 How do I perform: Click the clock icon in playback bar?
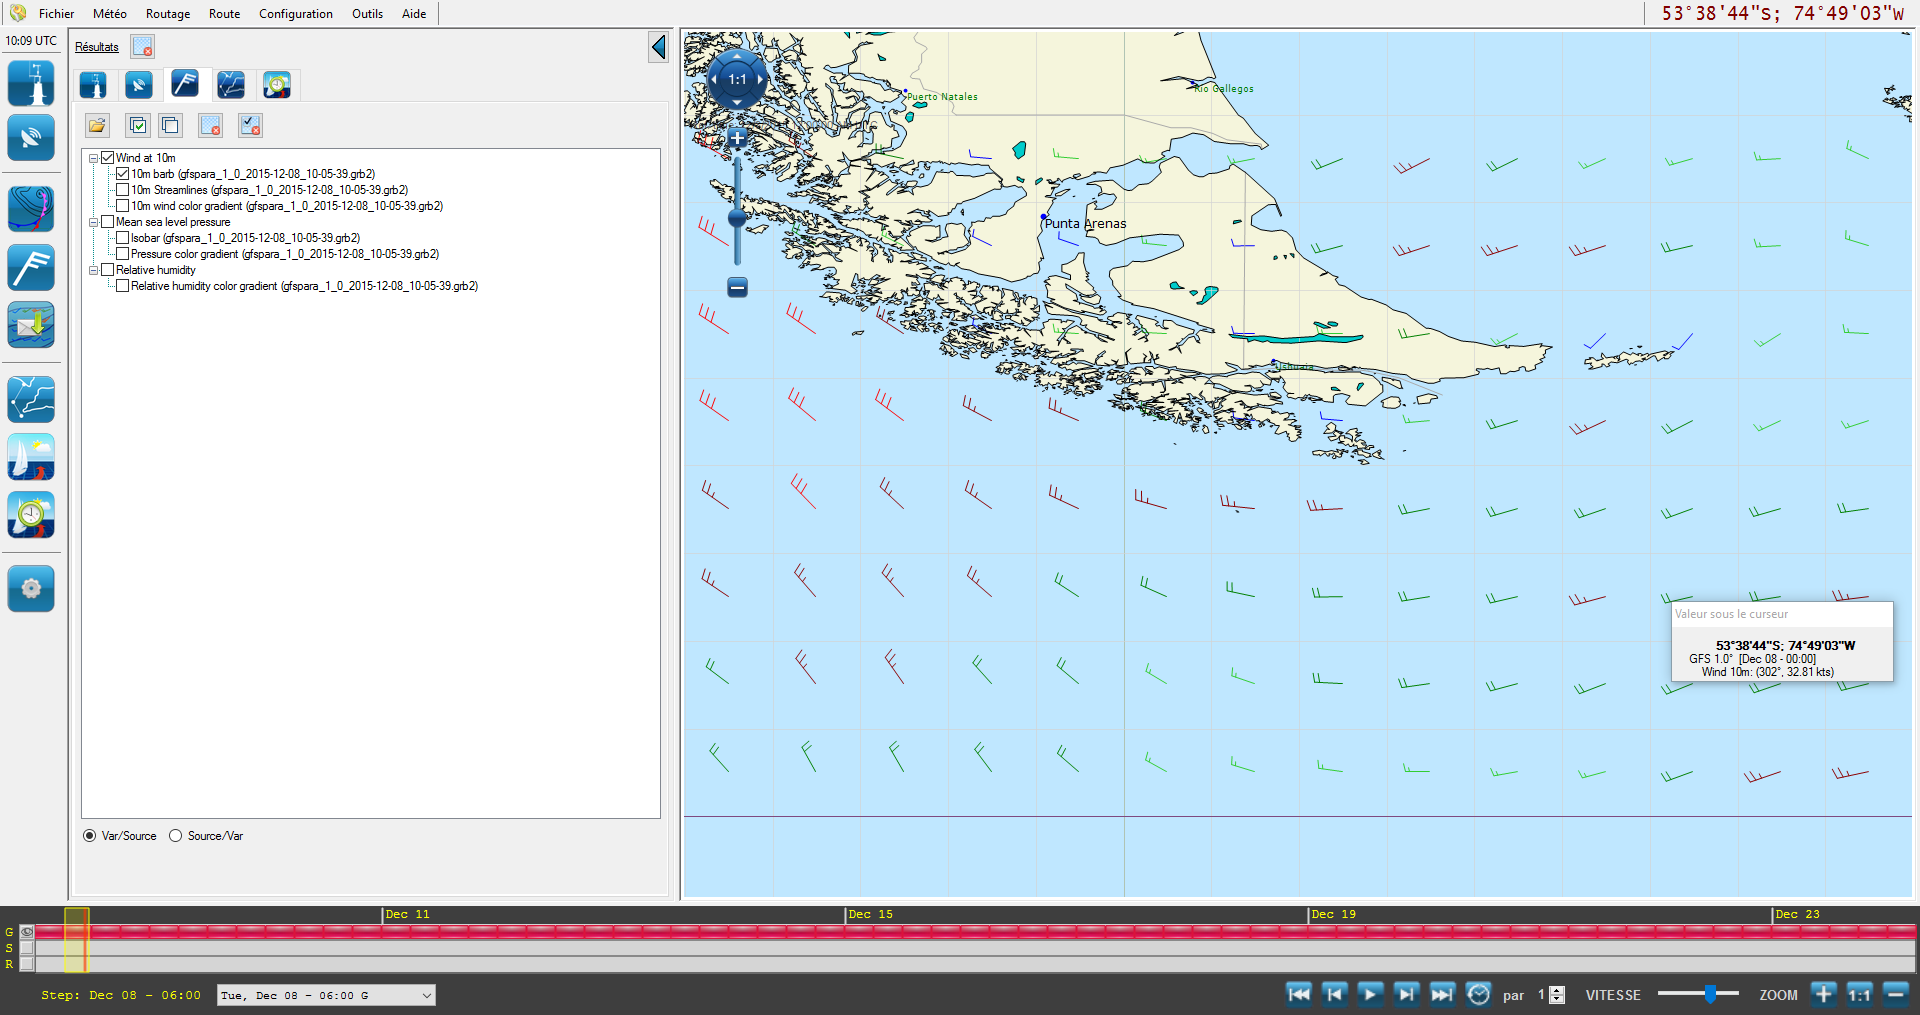[x=1478, y=994]
